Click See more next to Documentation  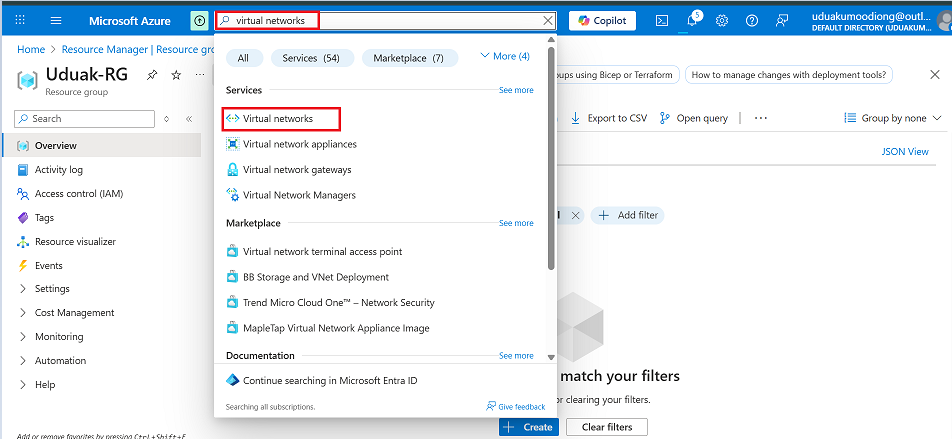point(516,356)
